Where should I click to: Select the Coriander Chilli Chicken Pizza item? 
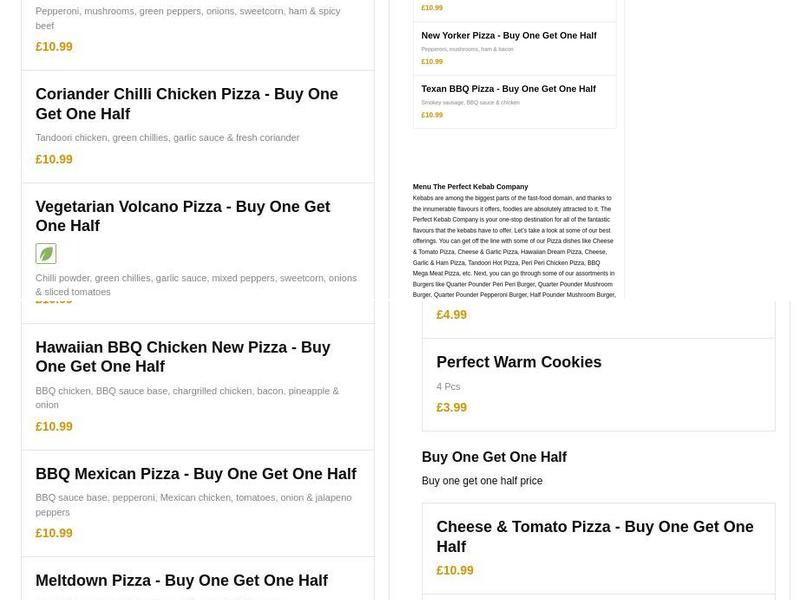point(186,103)
